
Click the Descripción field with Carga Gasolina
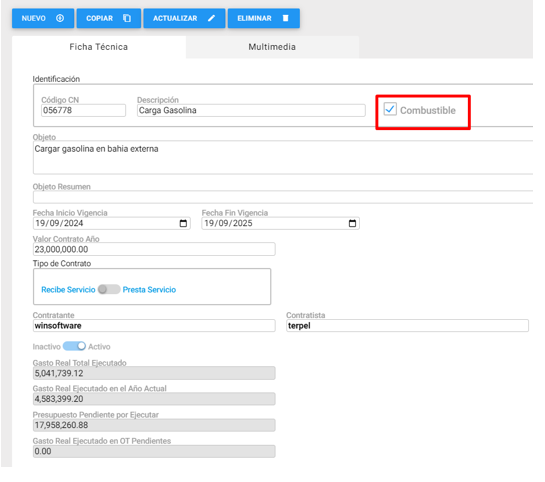pos(251,111)
